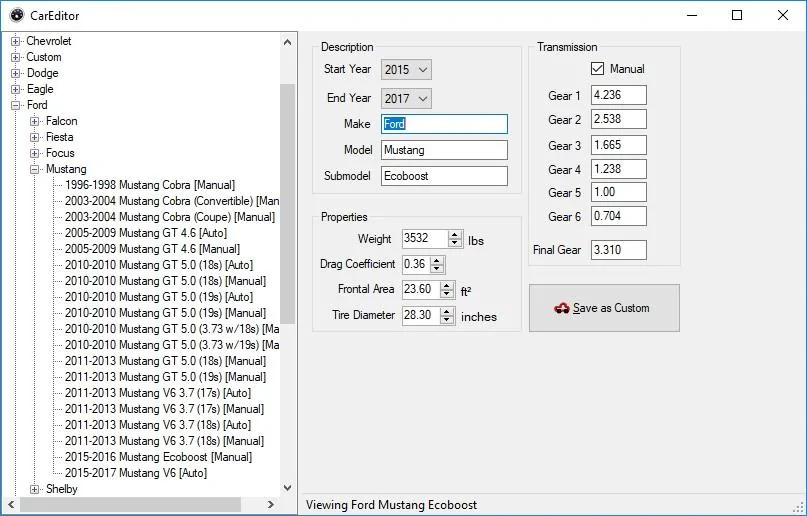The width and height of the screenshot is (807, 516).
Task: Click the Gear 3 ratio field
Action: coord(619,145)
